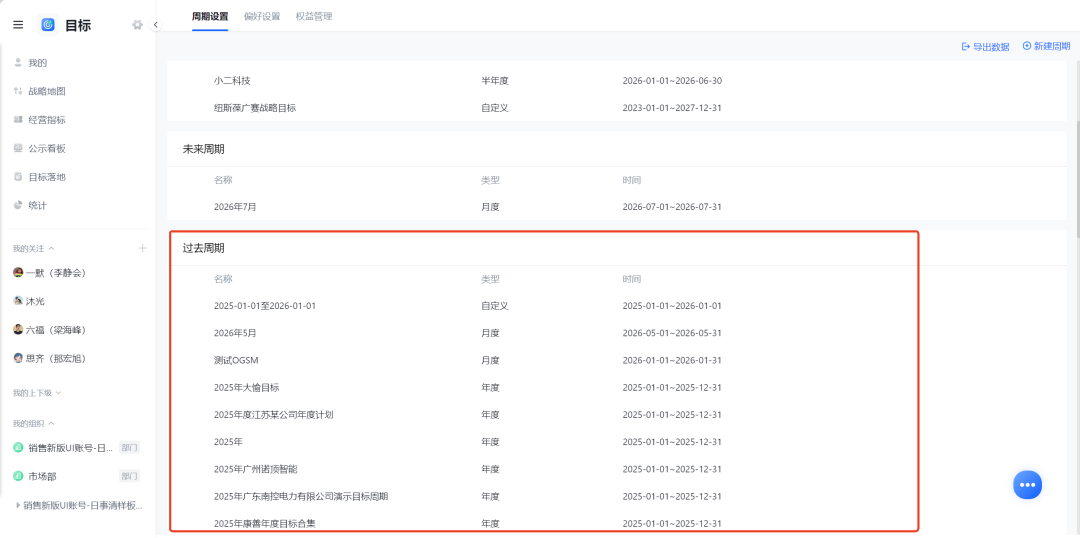Click the 经营指标 icon

19,120
